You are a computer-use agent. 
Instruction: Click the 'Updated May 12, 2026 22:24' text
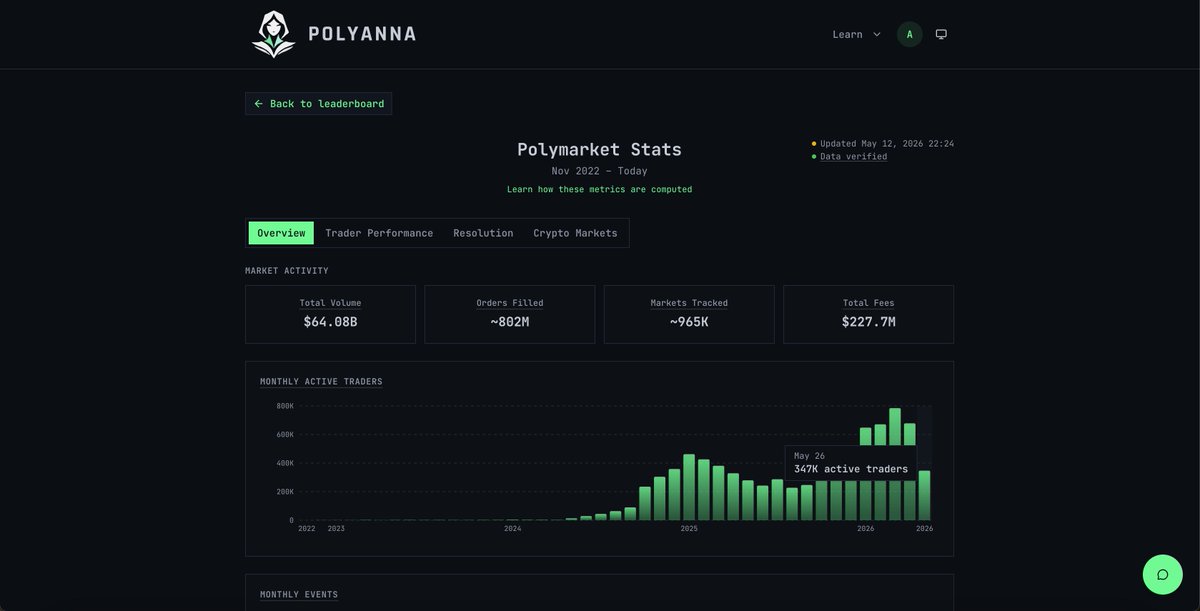tap(887, 144)
